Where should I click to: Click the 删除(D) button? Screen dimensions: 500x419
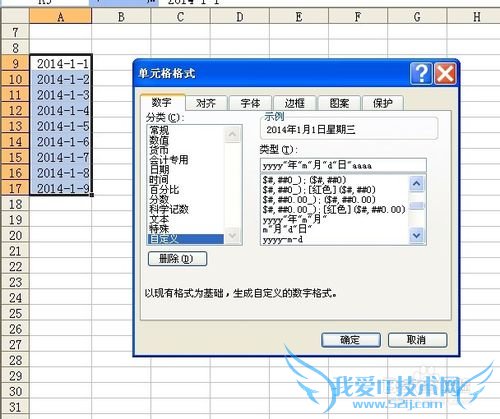pyautogui.click(x=177, y=259)
